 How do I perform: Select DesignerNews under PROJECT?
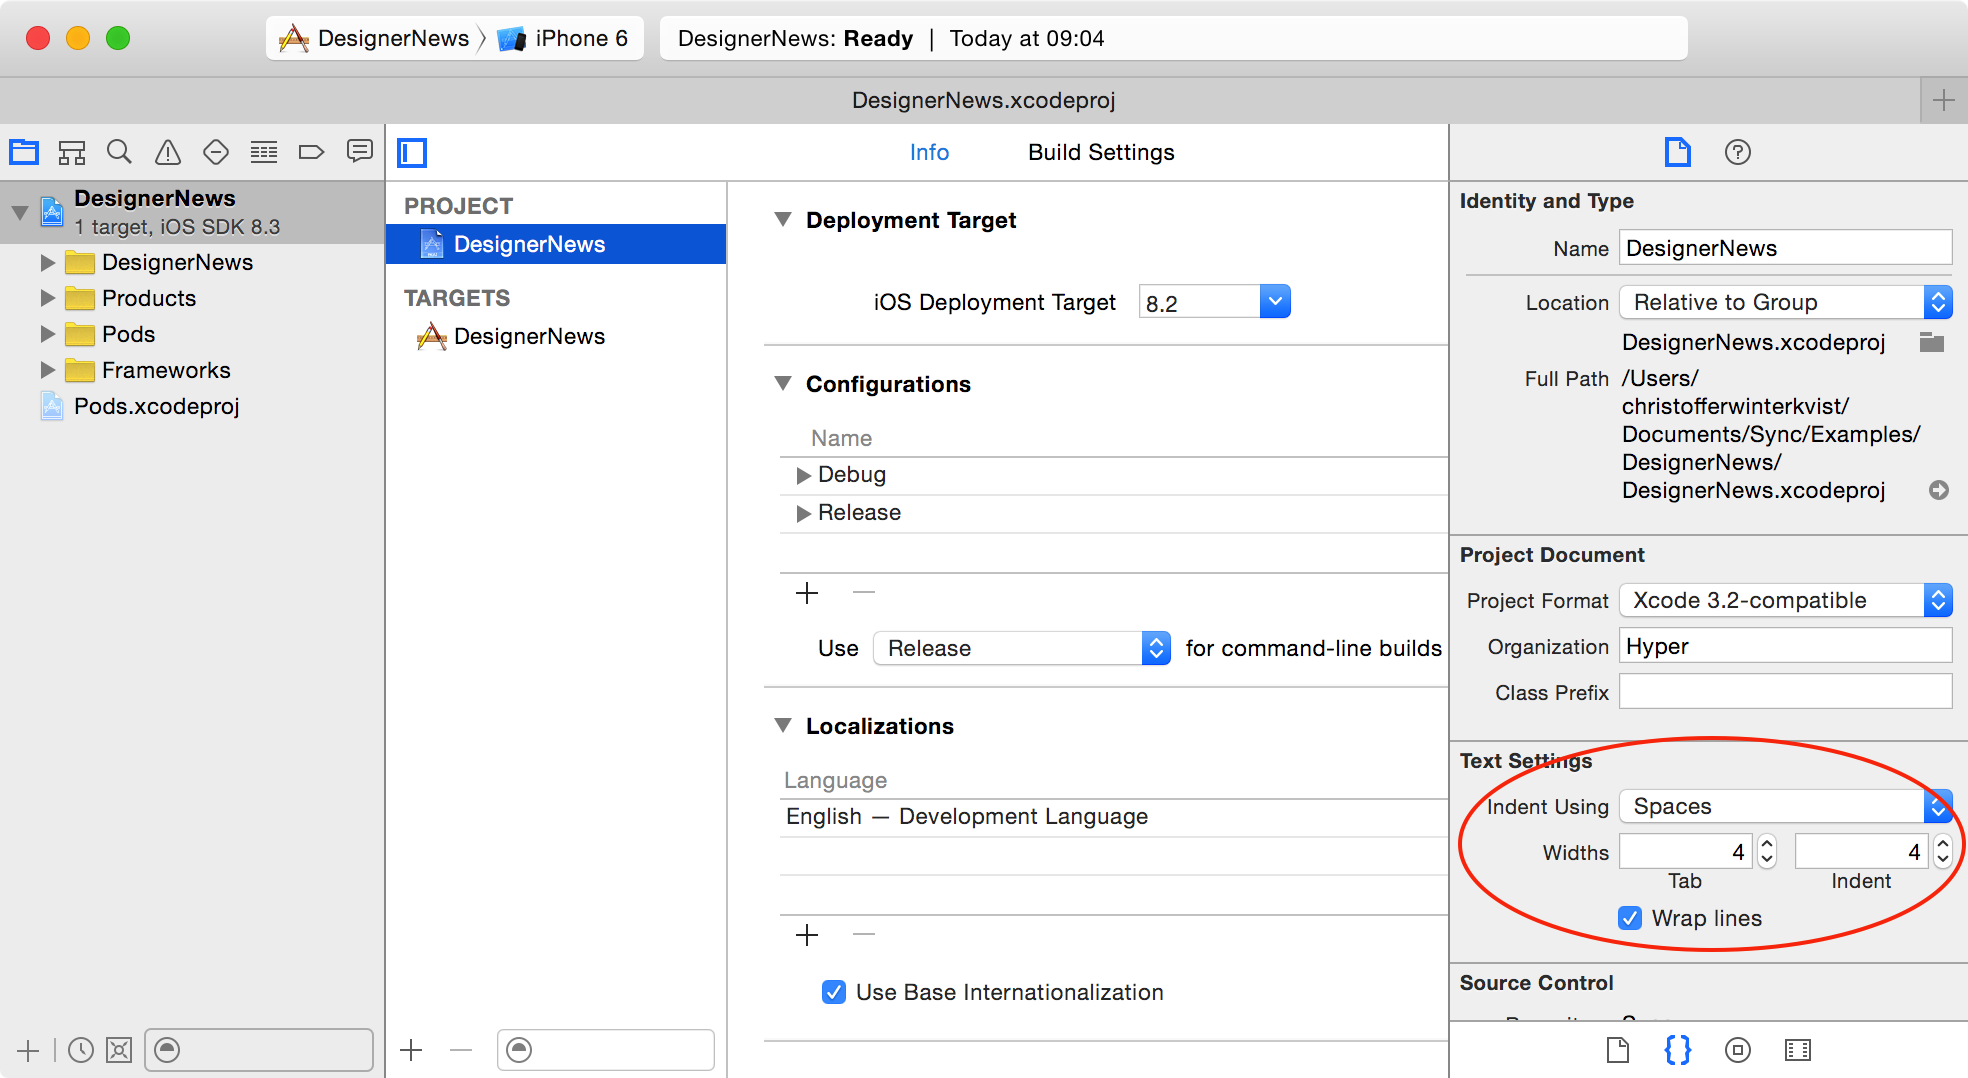556,244
